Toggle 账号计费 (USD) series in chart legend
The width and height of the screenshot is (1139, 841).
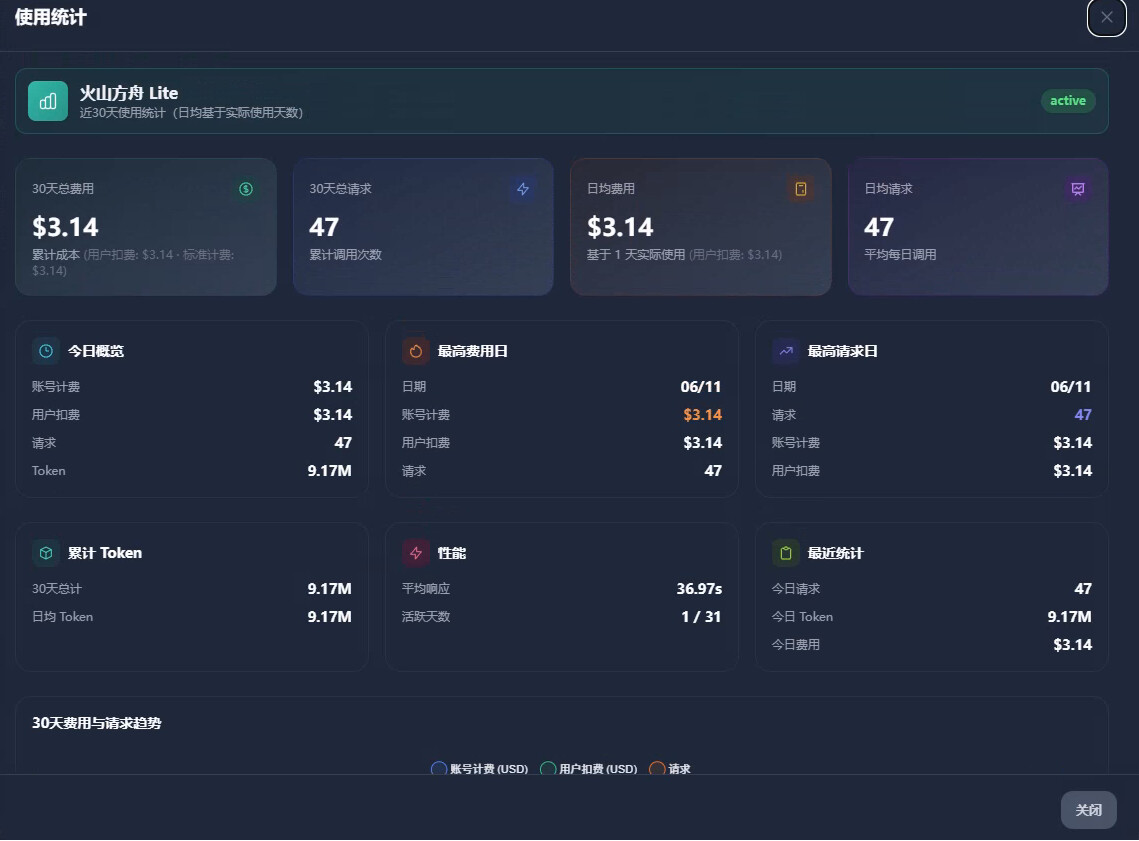point(479,768)
